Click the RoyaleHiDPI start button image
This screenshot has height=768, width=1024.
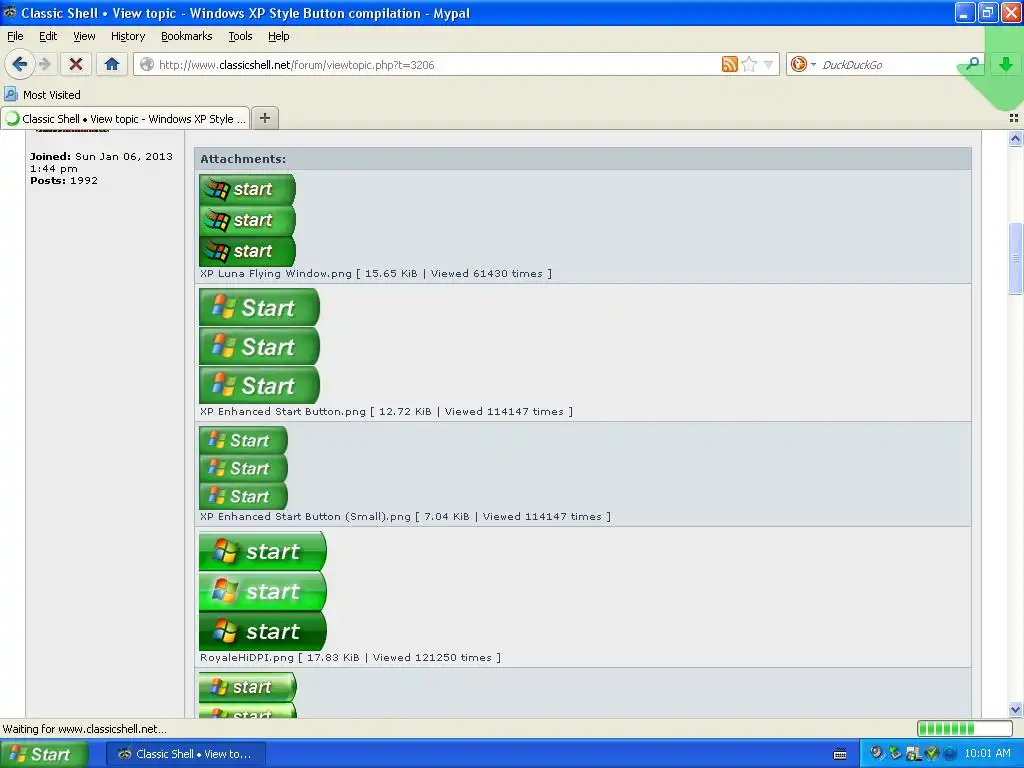point(263,591)
